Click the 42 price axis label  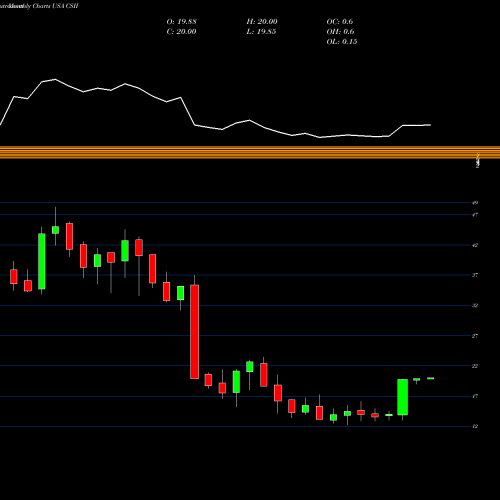tap(475, 245)
